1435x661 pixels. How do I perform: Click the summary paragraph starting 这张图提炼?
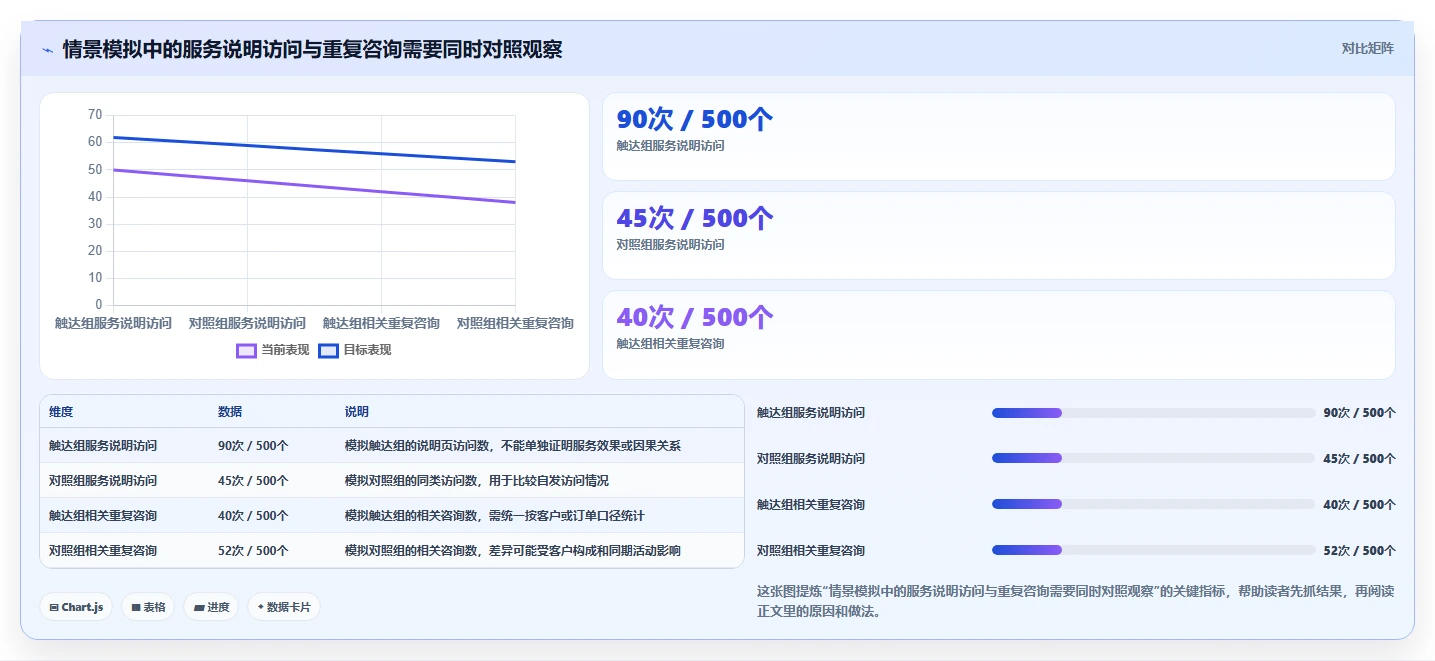pyautogui.click(x=1075, y=601)
